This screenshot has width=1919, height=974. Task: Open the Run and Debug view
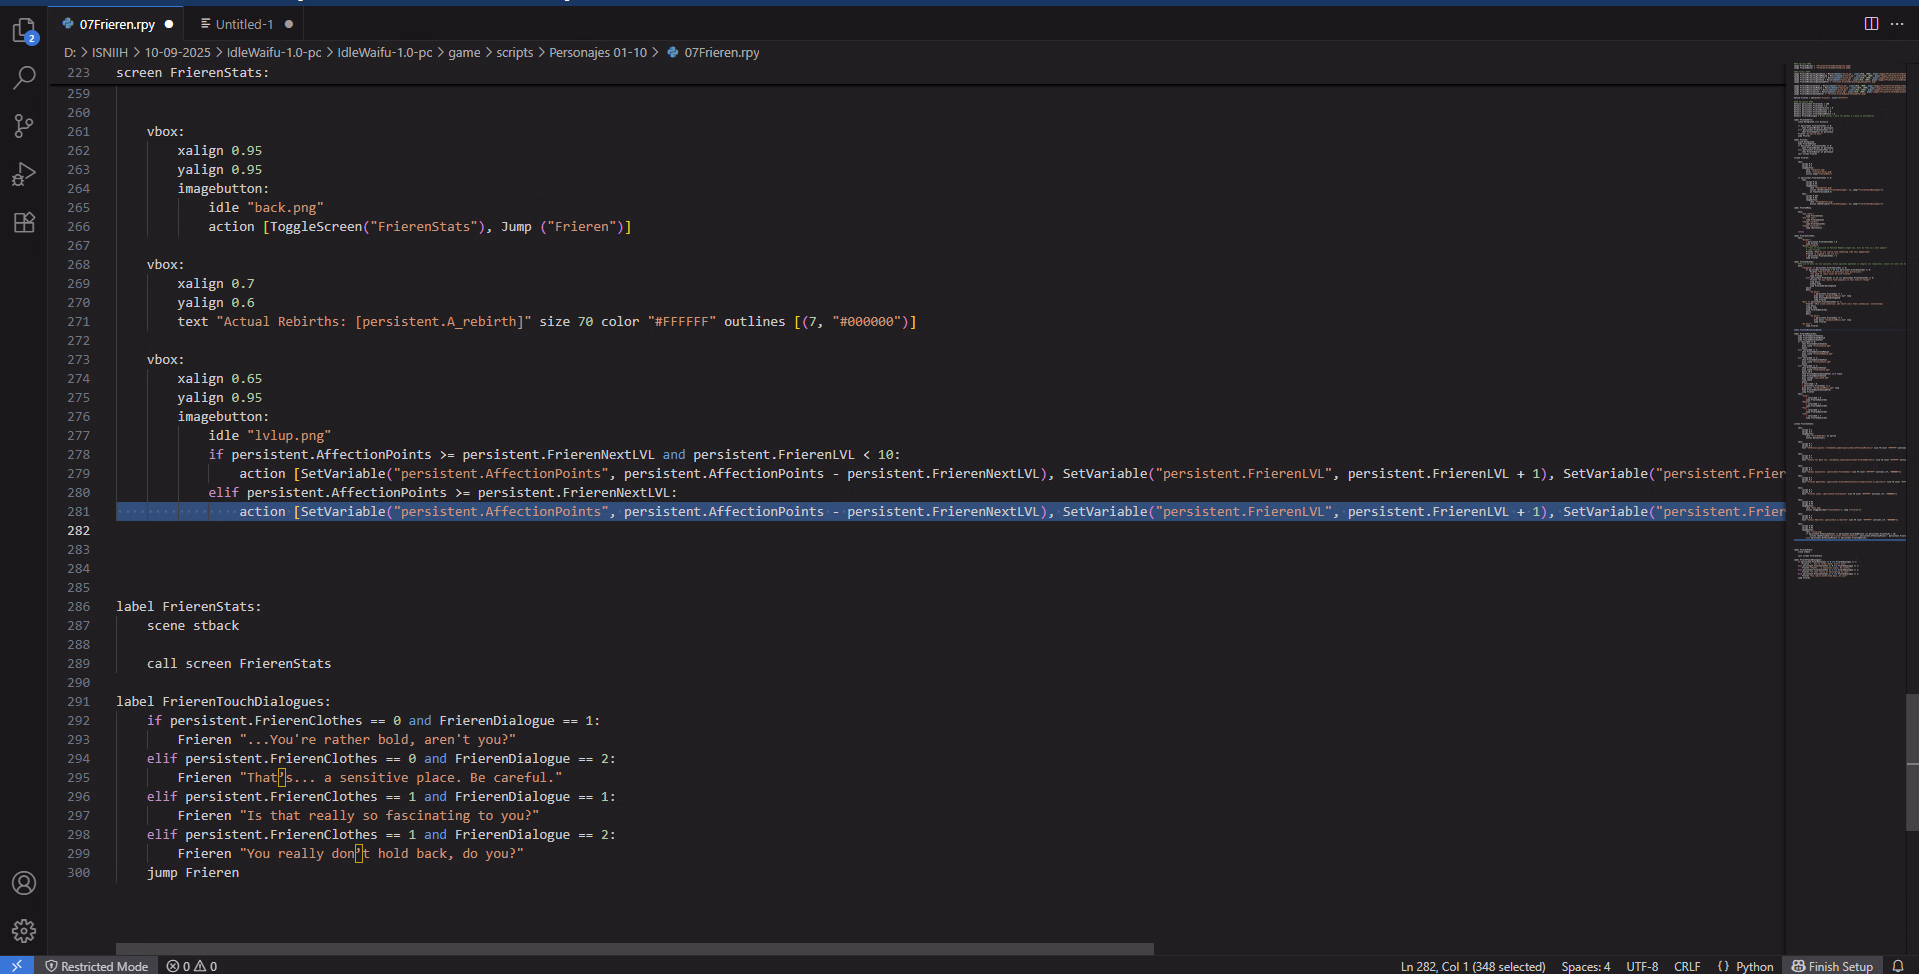click(24, 174)
